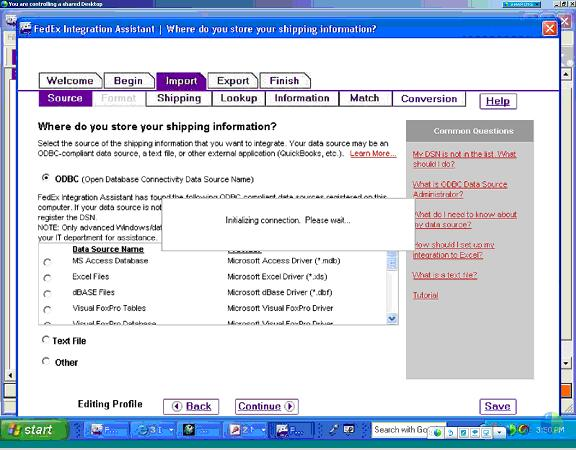Screen dimensions: 576x450
Task: Select Visual FoxPro Tables data source
Action: click(x=47, y=309)
